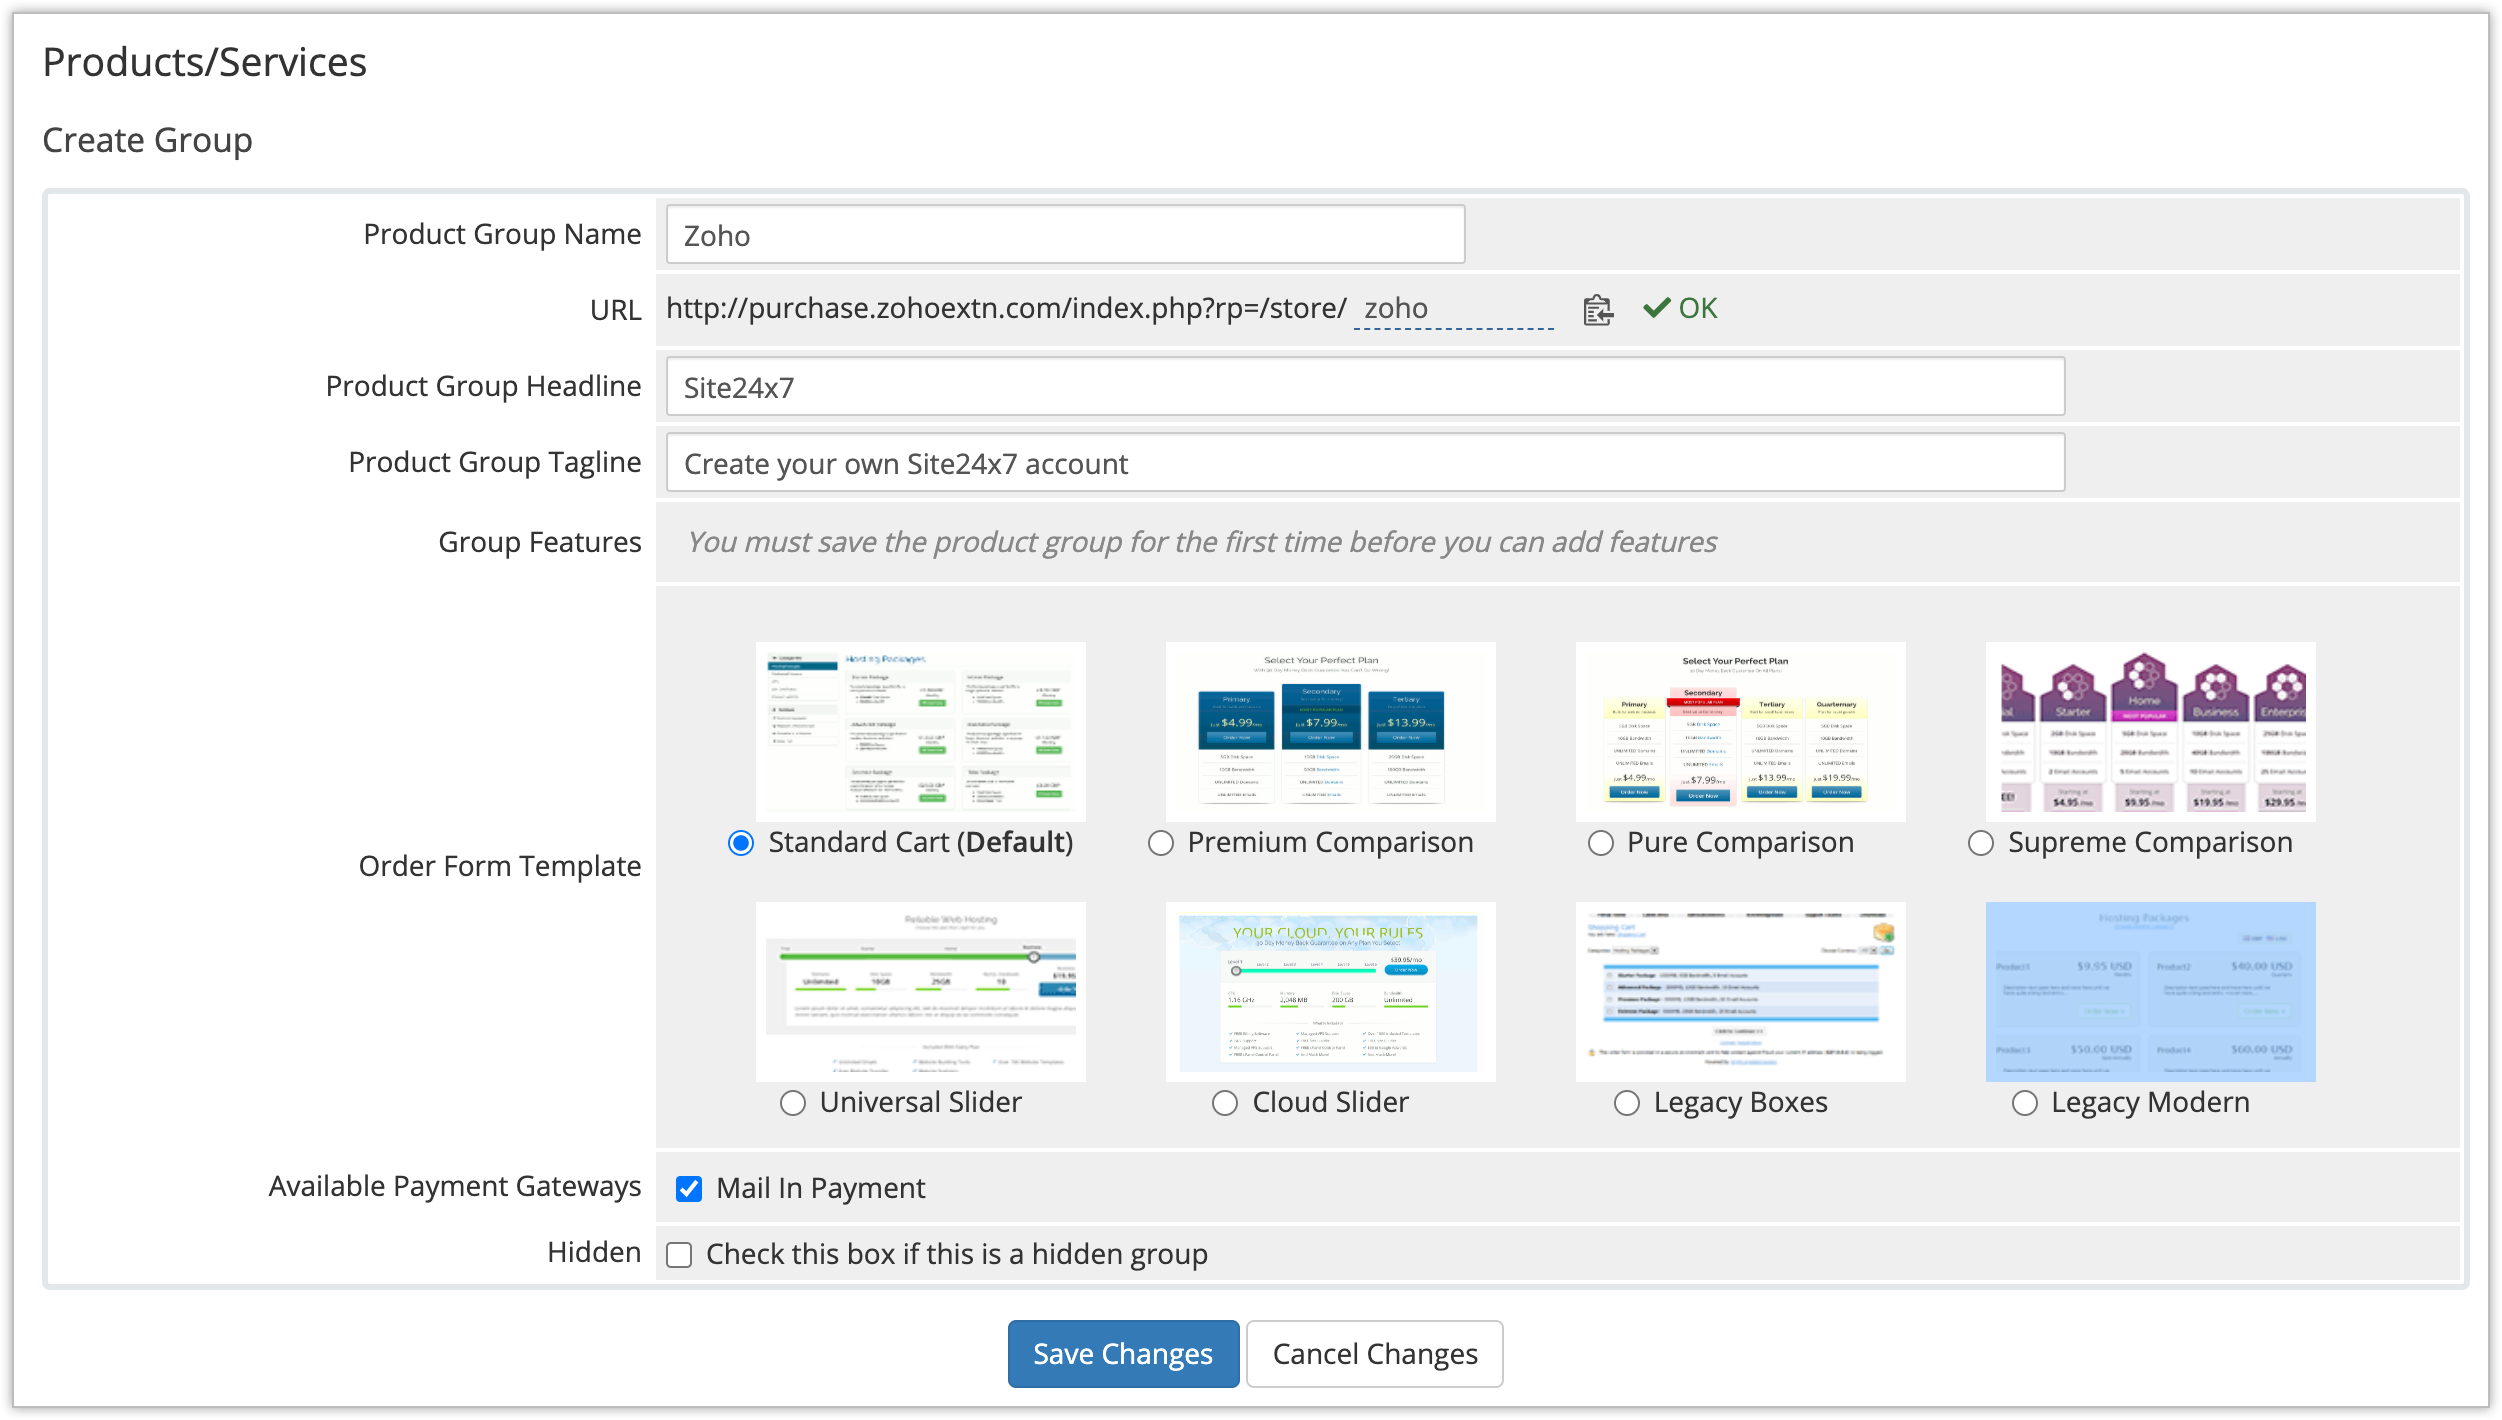The width and height of the screenshot is (2502, 1420).
Task: Click the Product Group Name field
Action: point(1065,235)
